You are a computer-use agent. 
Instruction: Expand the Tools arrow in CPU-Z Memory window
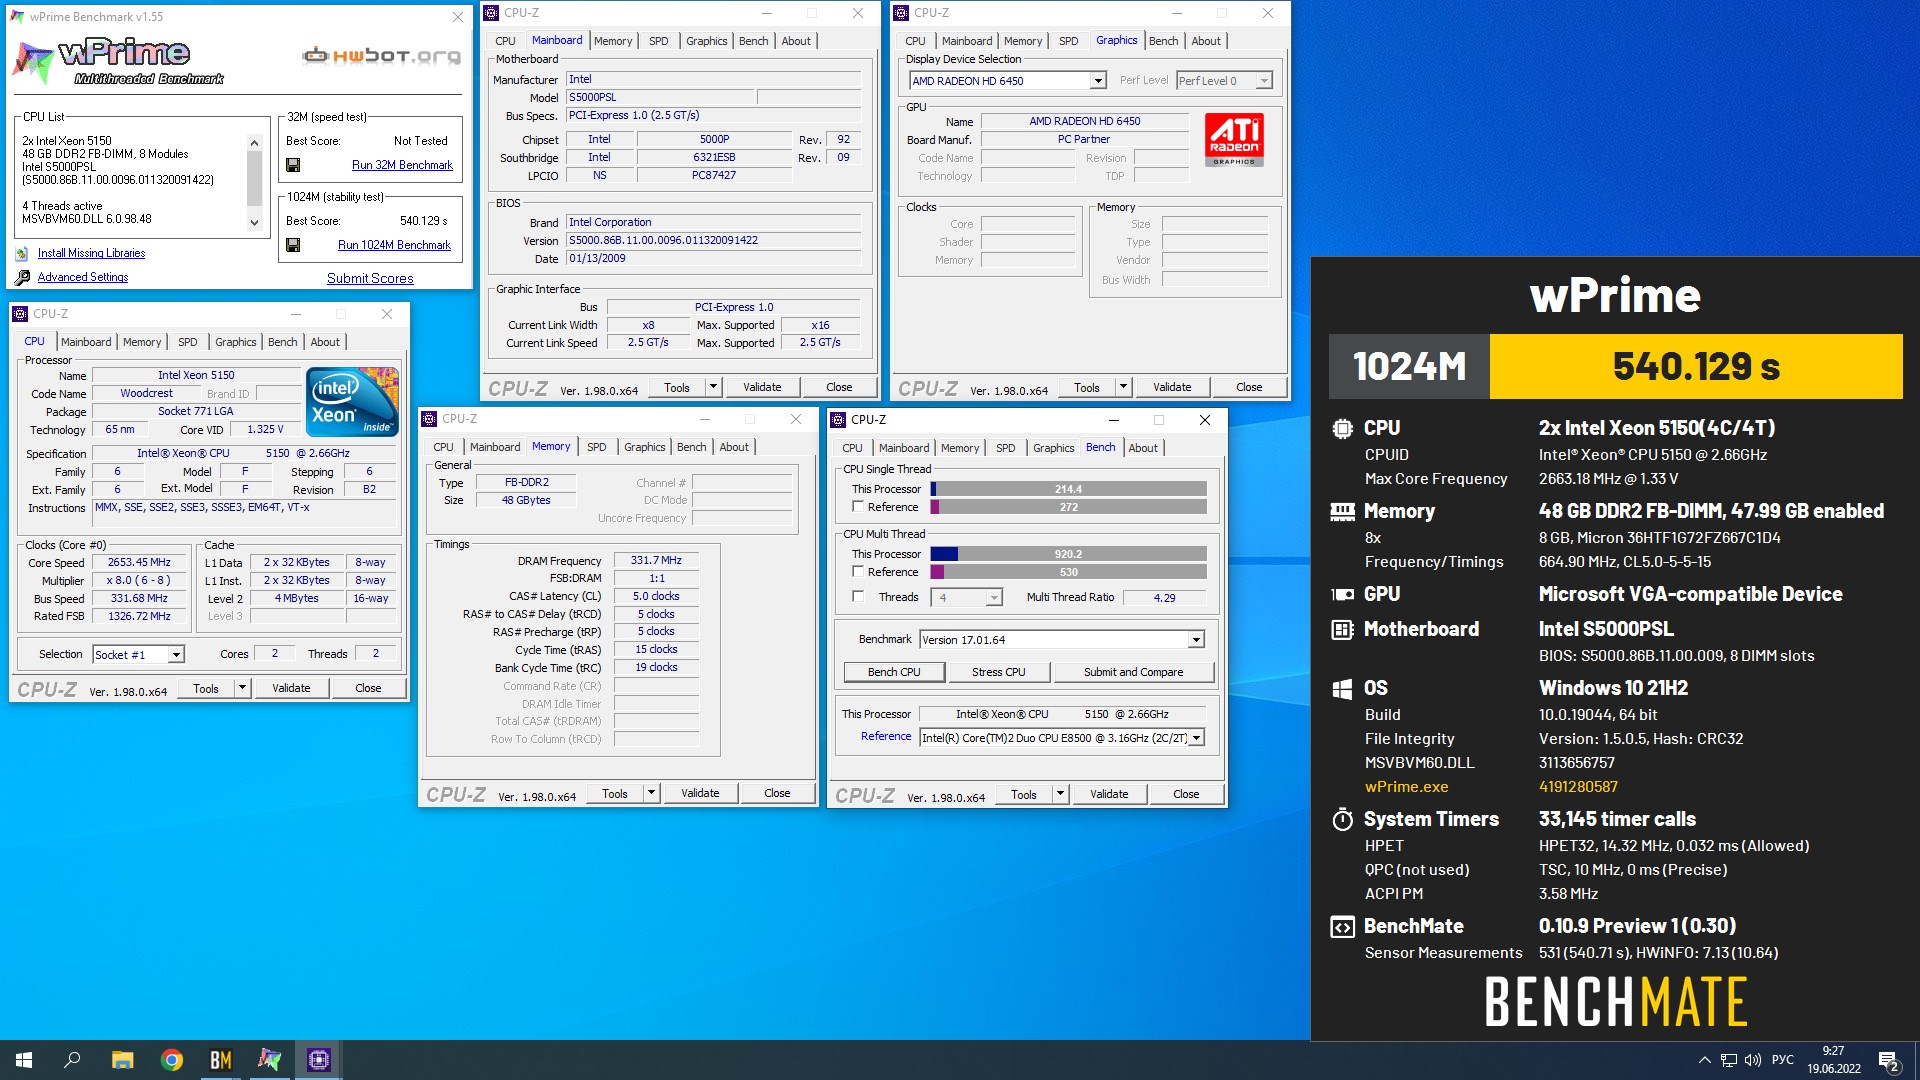(651, 793)
